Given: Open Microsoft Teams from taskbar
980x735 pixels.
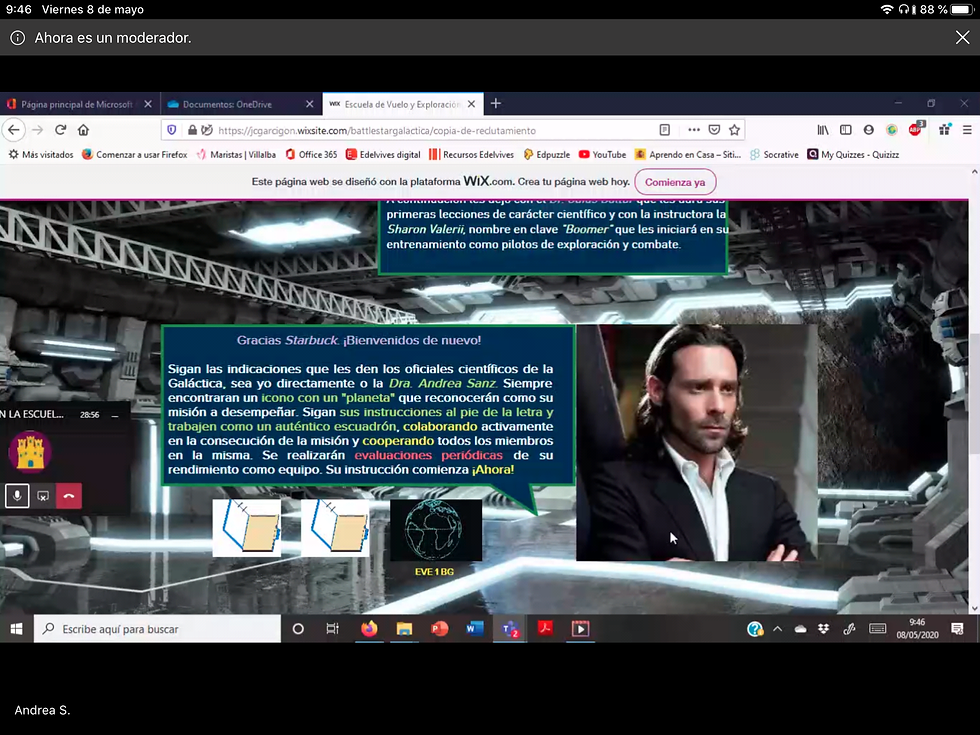Looking at the screenshot, I should (x=510, y=629).
